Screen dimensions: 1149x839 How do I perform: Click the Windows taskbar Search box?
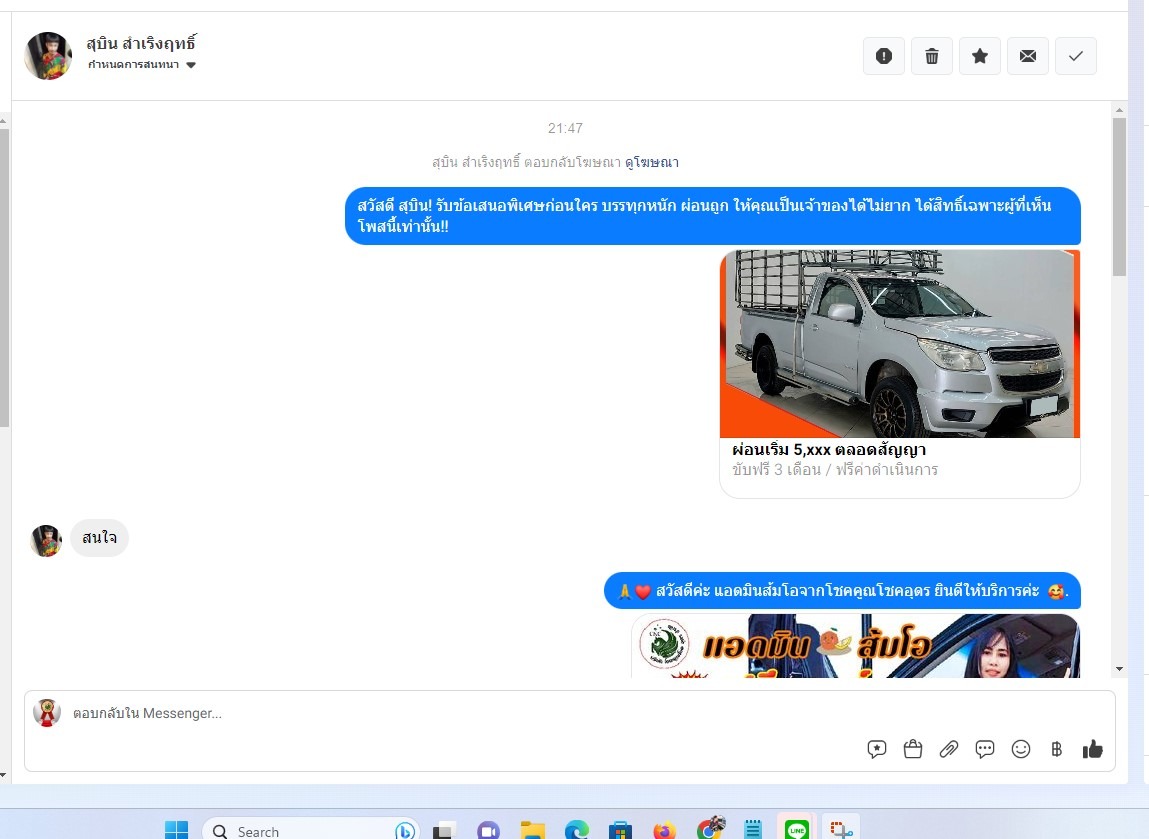(300, 830)
